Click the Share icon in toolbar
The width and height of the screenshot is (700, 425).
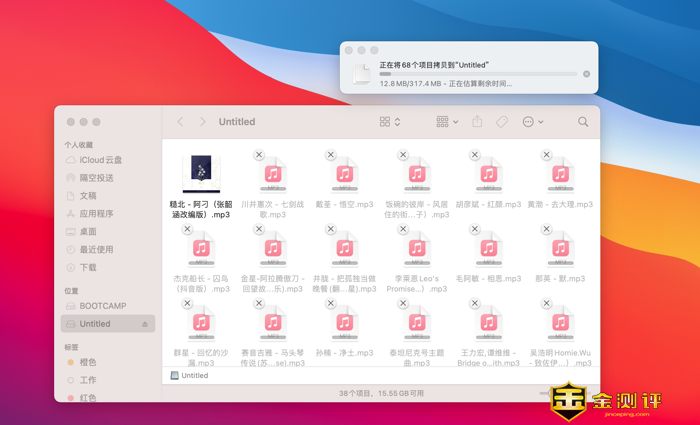[x=477, y=122]
